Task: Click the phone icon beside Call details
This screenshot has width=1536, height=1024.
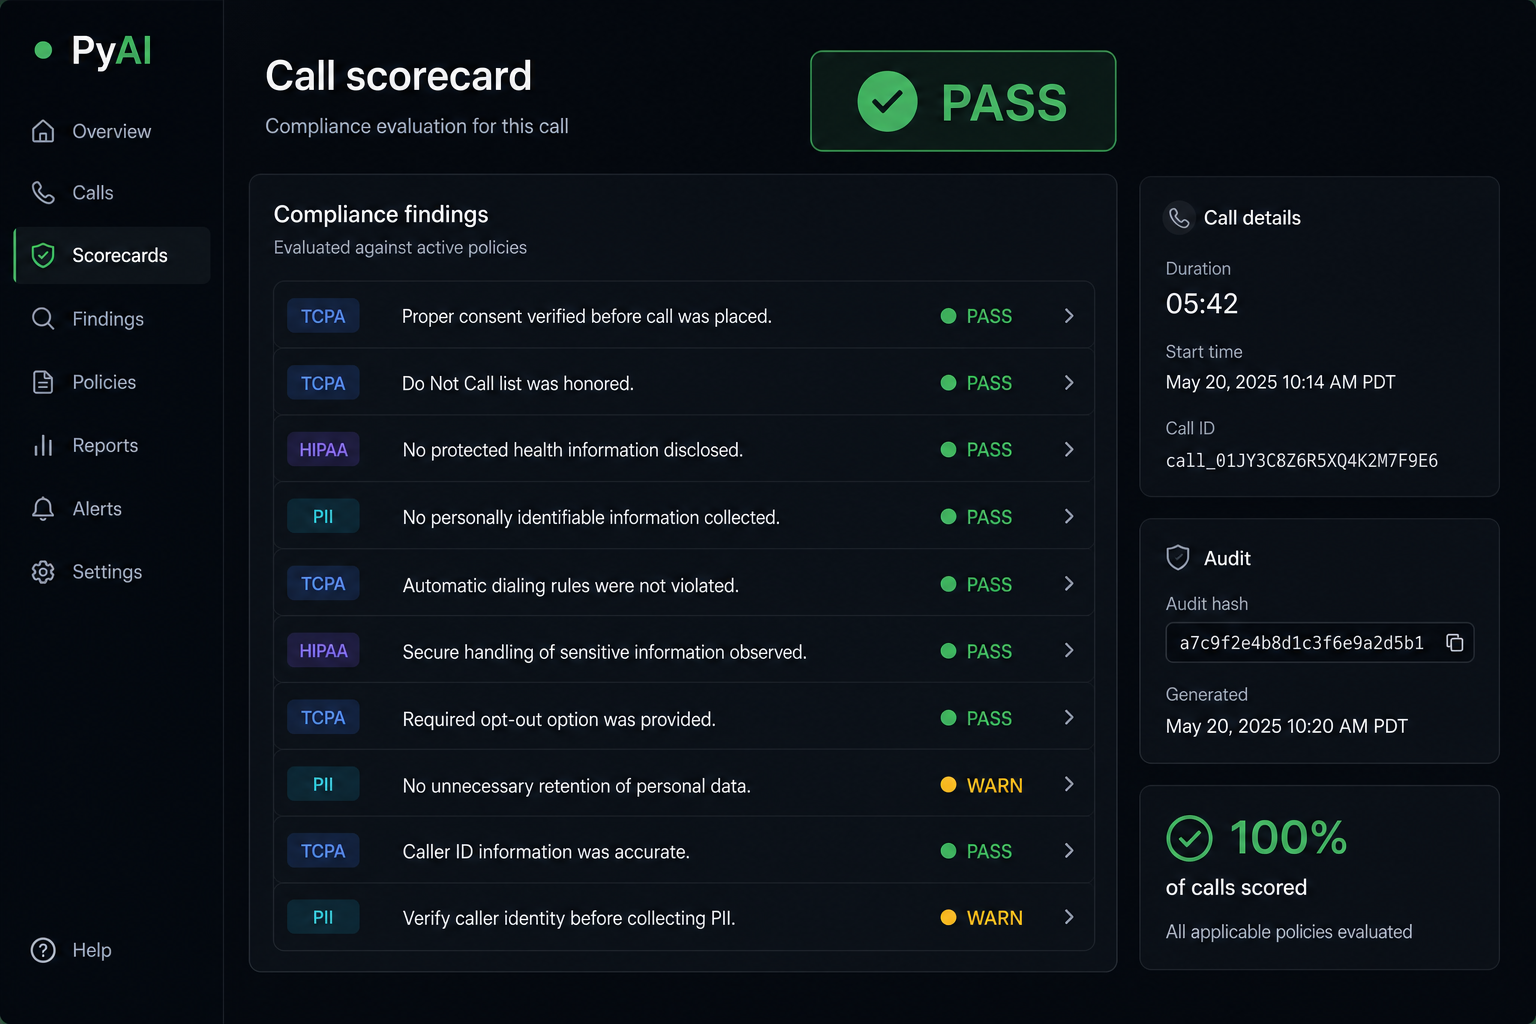Action: pos(1180,217)
